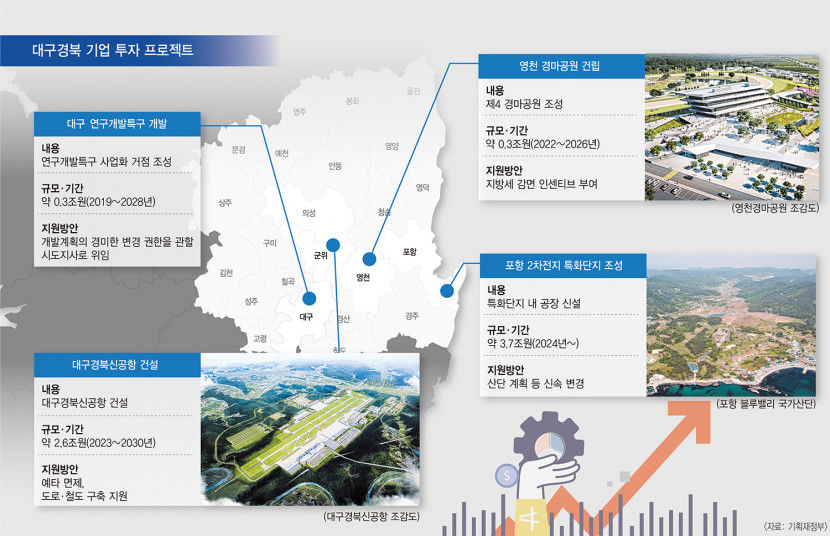
Task: Open the 영천 경마공원 건립 header
Action: (x=554, y=67)
